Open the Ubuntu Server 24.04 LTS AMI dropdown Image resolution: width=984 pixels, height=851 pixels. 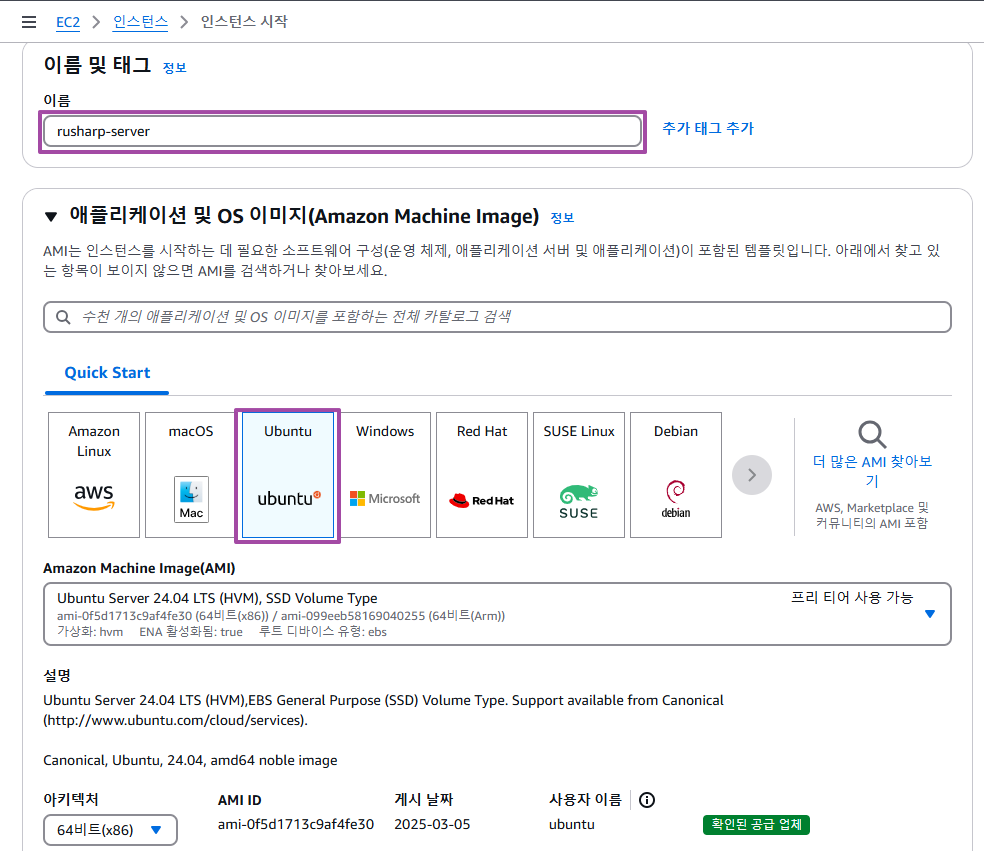[x=497, y=614]
